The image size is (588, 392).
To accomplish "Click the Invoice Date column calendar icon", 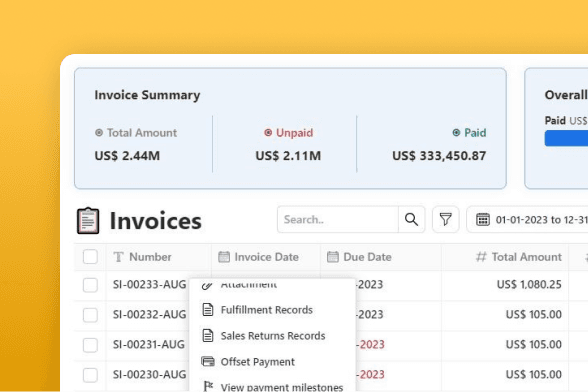I will (224, 257).
